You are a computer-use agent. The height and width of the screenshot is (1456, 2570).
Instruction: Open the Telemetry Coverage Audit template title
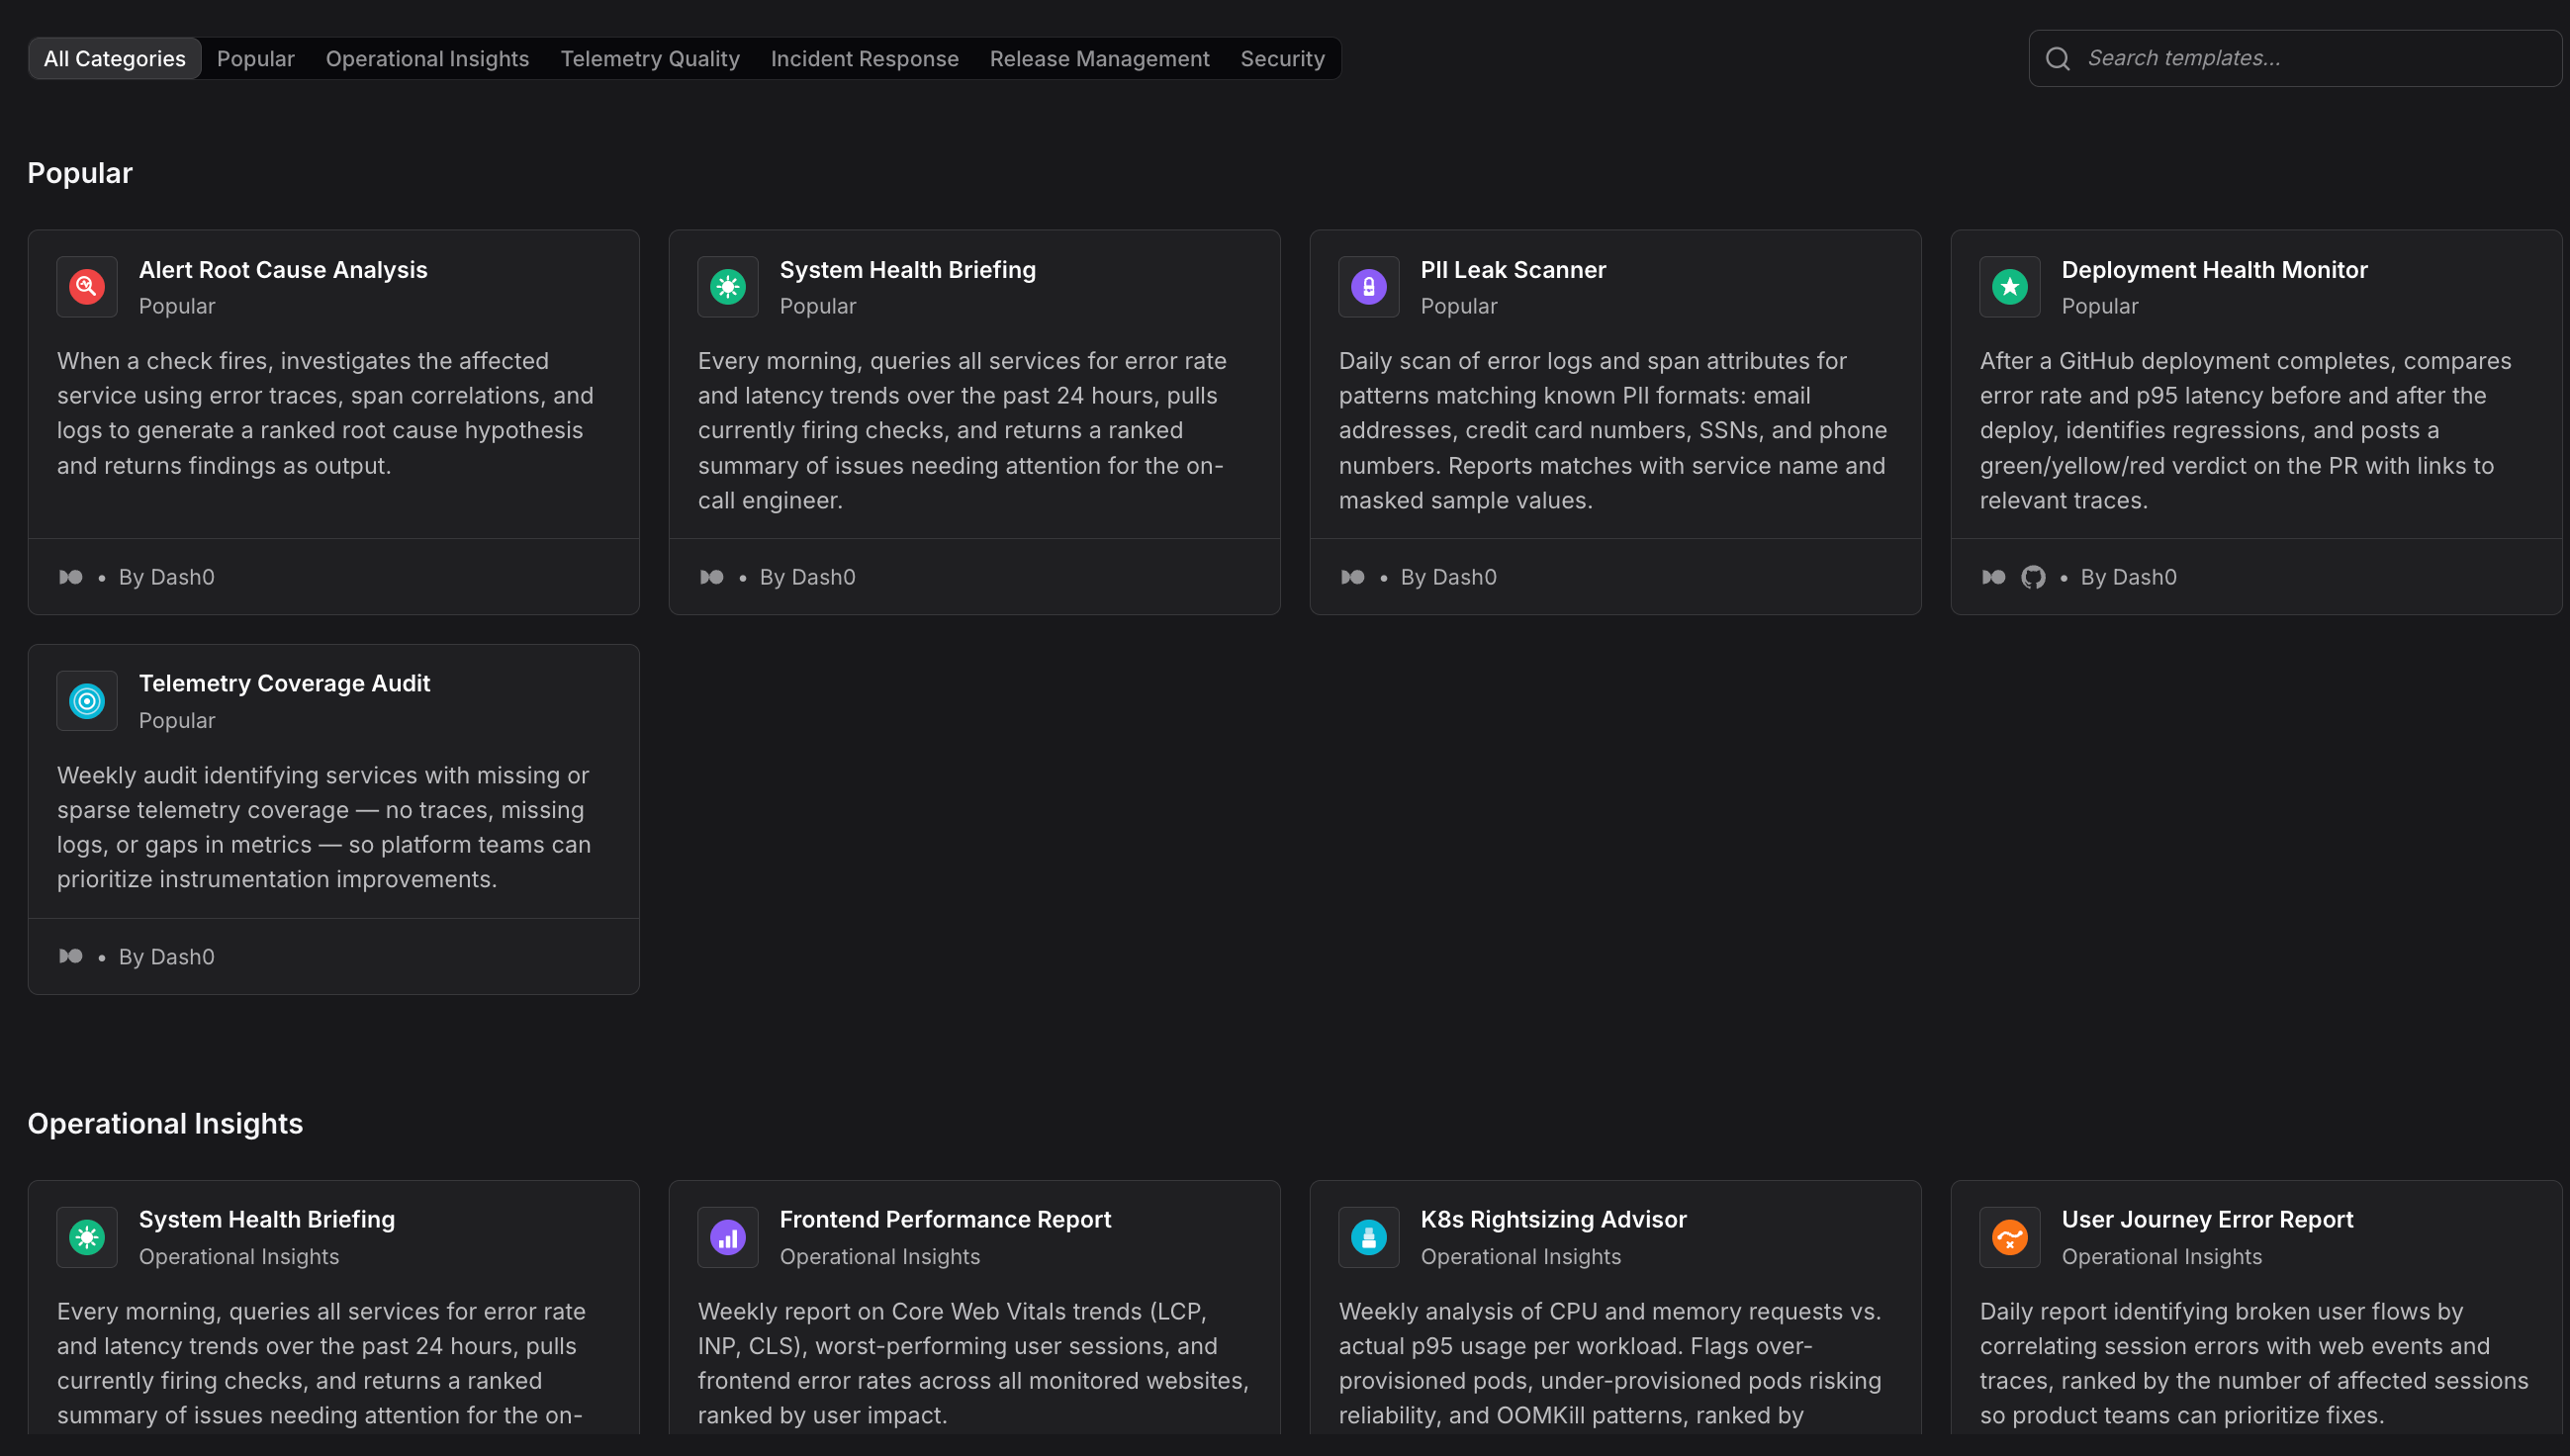(x=284, y=684)
